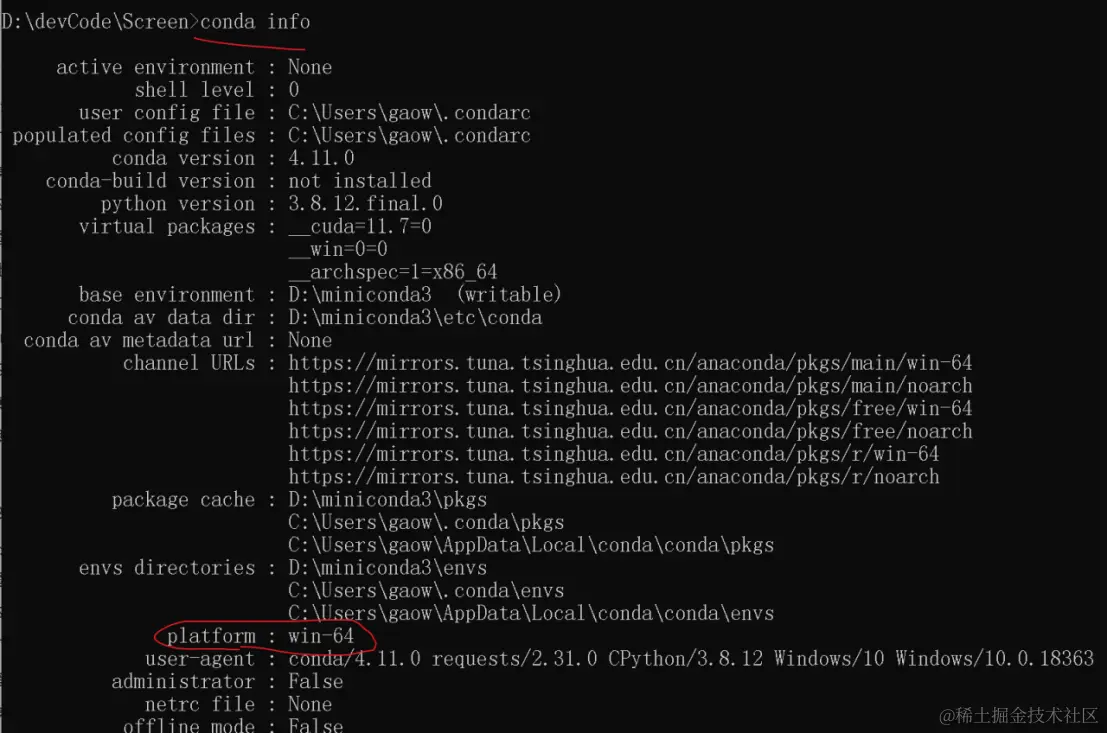Open the pkgs/main/noarch mirror URL
The width and height of the screenshot is (1107, 734).
630,386
